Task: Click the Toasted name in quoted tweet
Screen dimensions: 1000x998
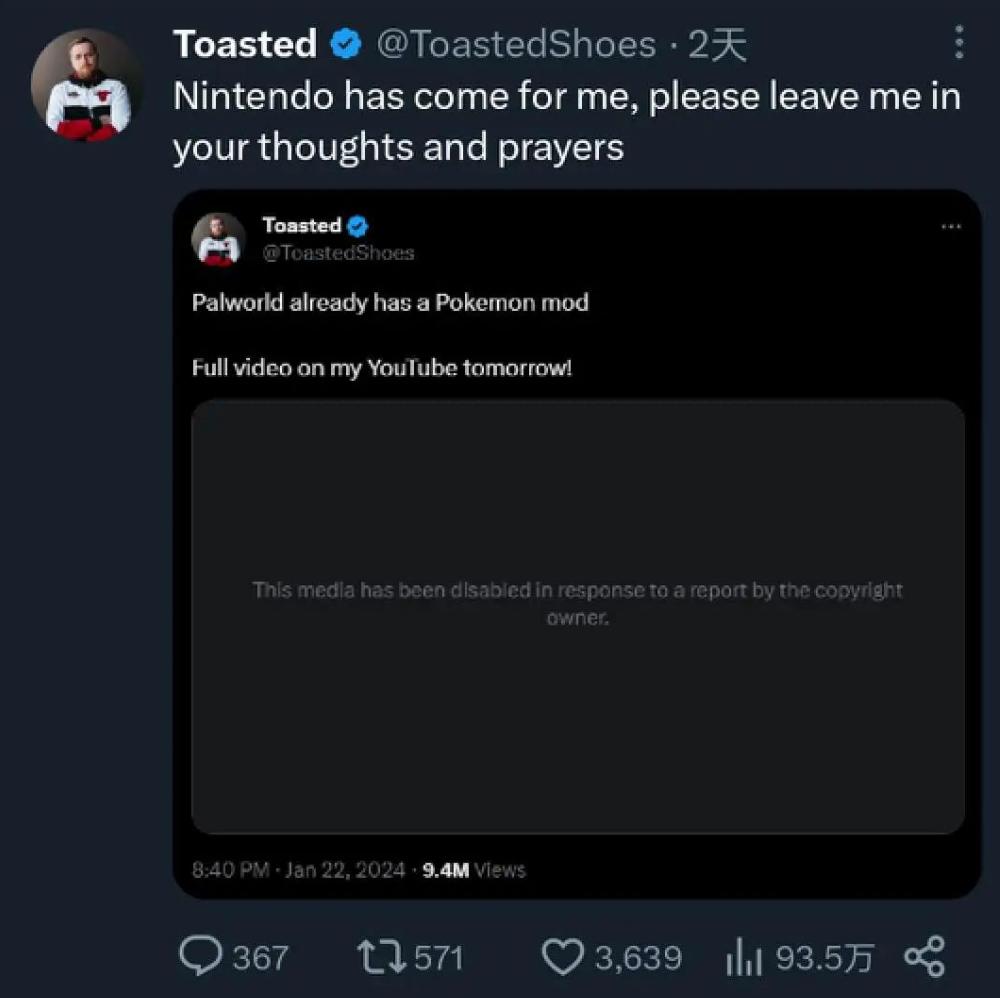Action: pos(301,226)
